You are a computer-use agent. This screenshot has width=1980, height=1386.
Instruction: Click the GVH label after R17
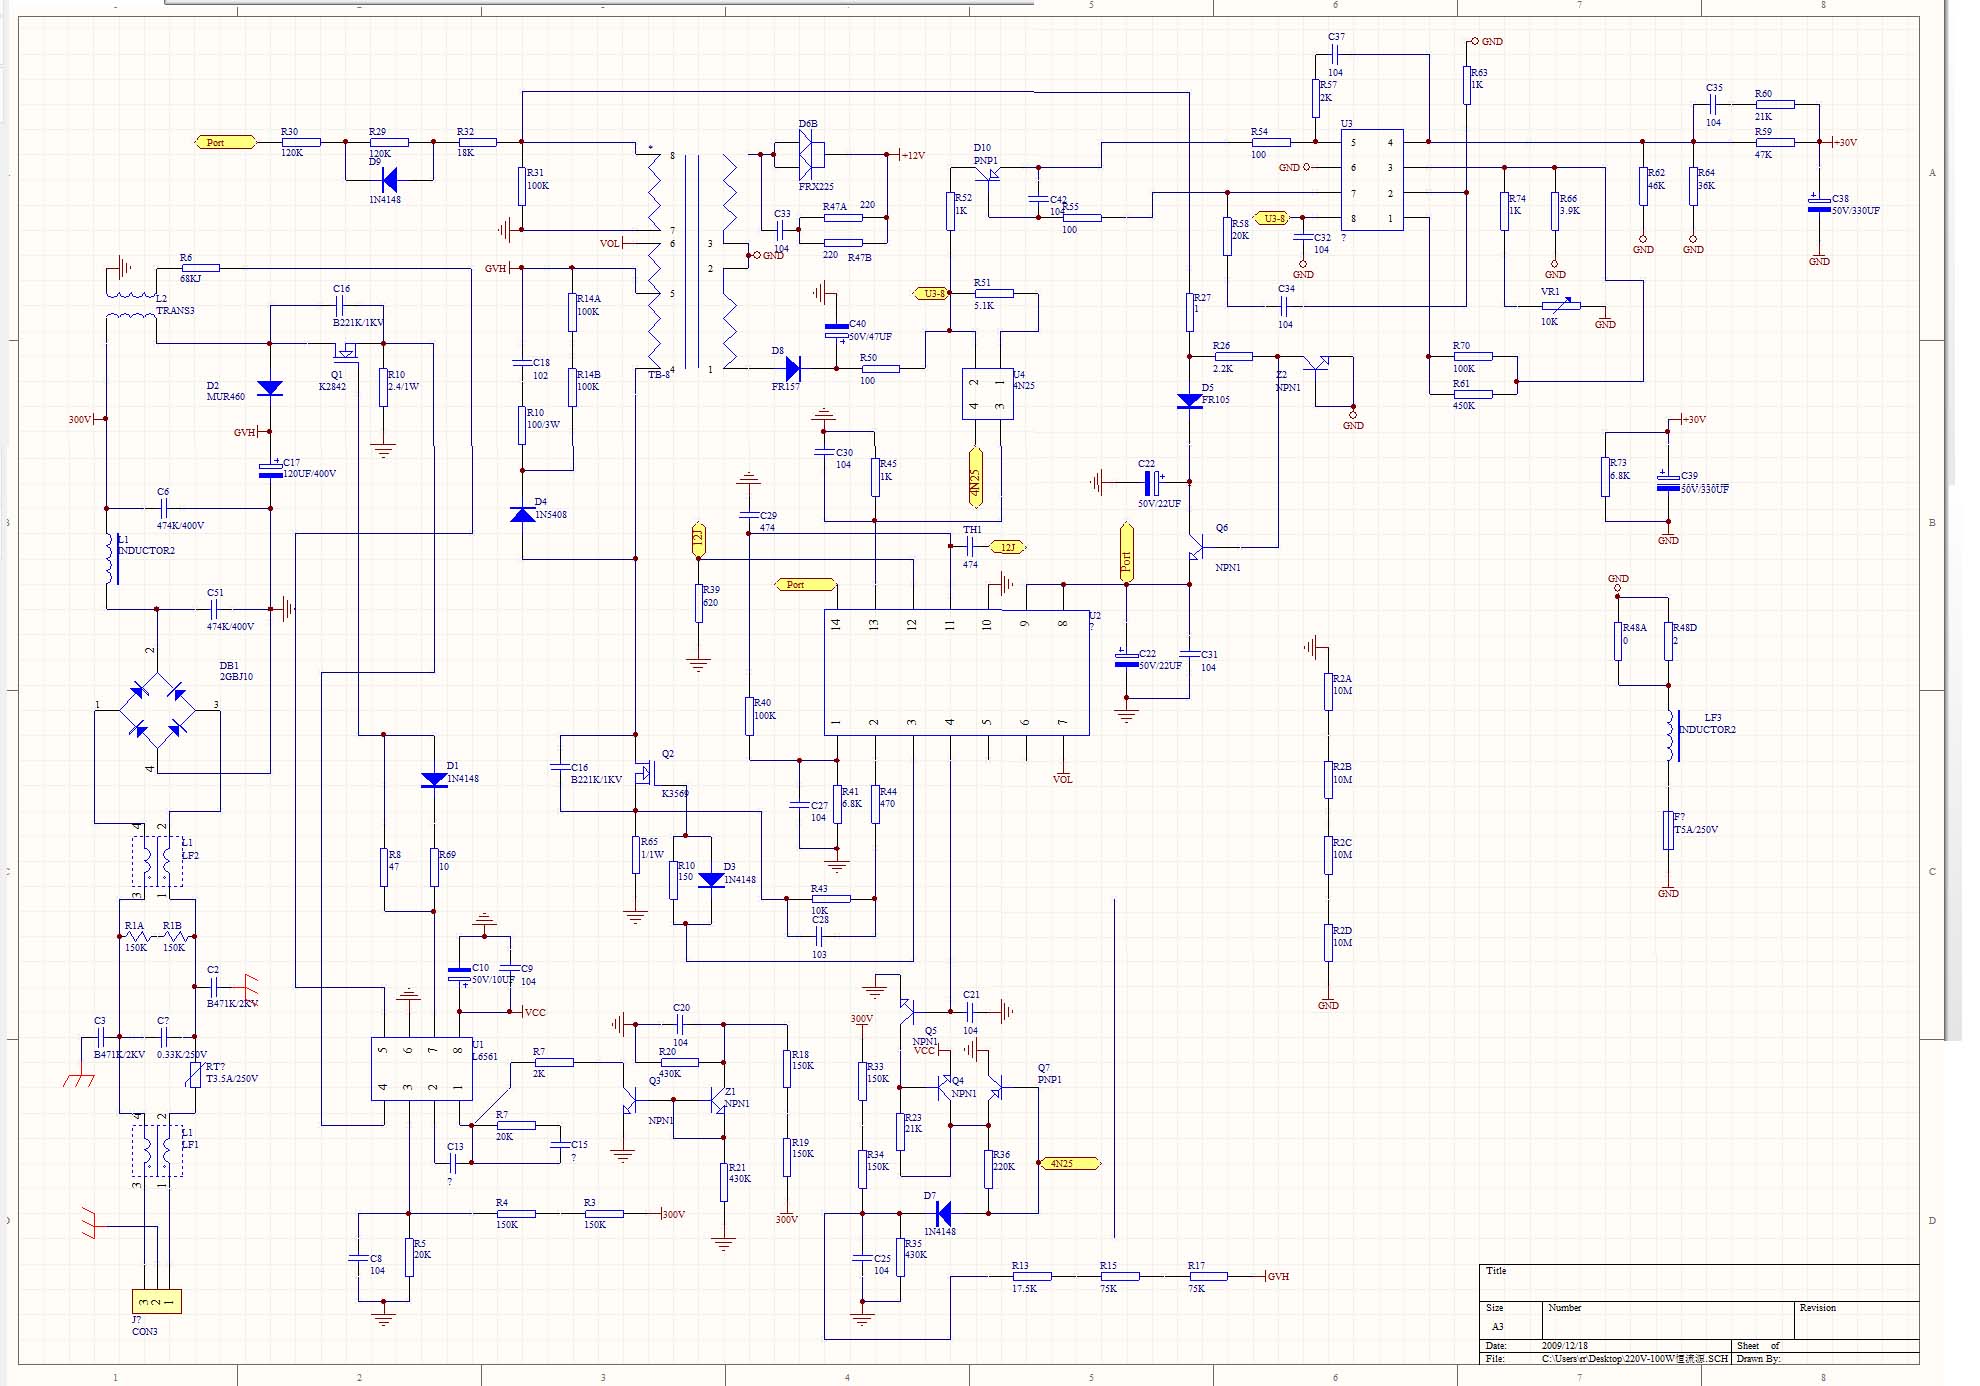point(1278,1277)
